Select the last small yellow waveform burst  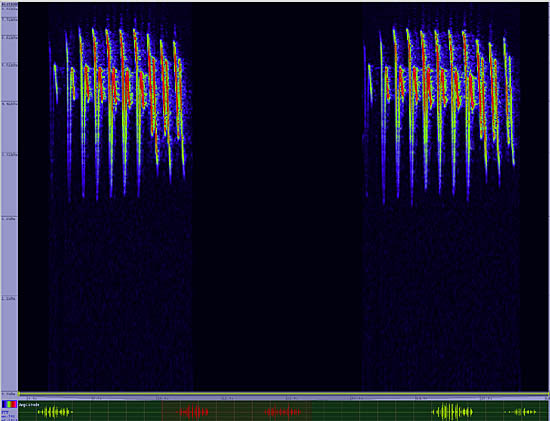[x=521, y=412]
